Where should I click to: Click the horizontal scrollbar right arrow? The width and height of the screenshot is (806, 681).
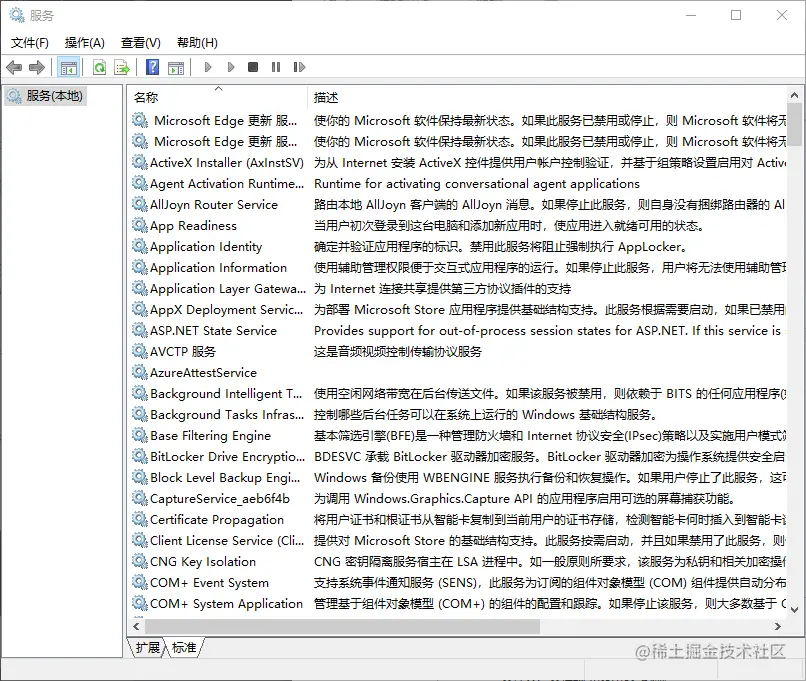(x=778, y=627)
